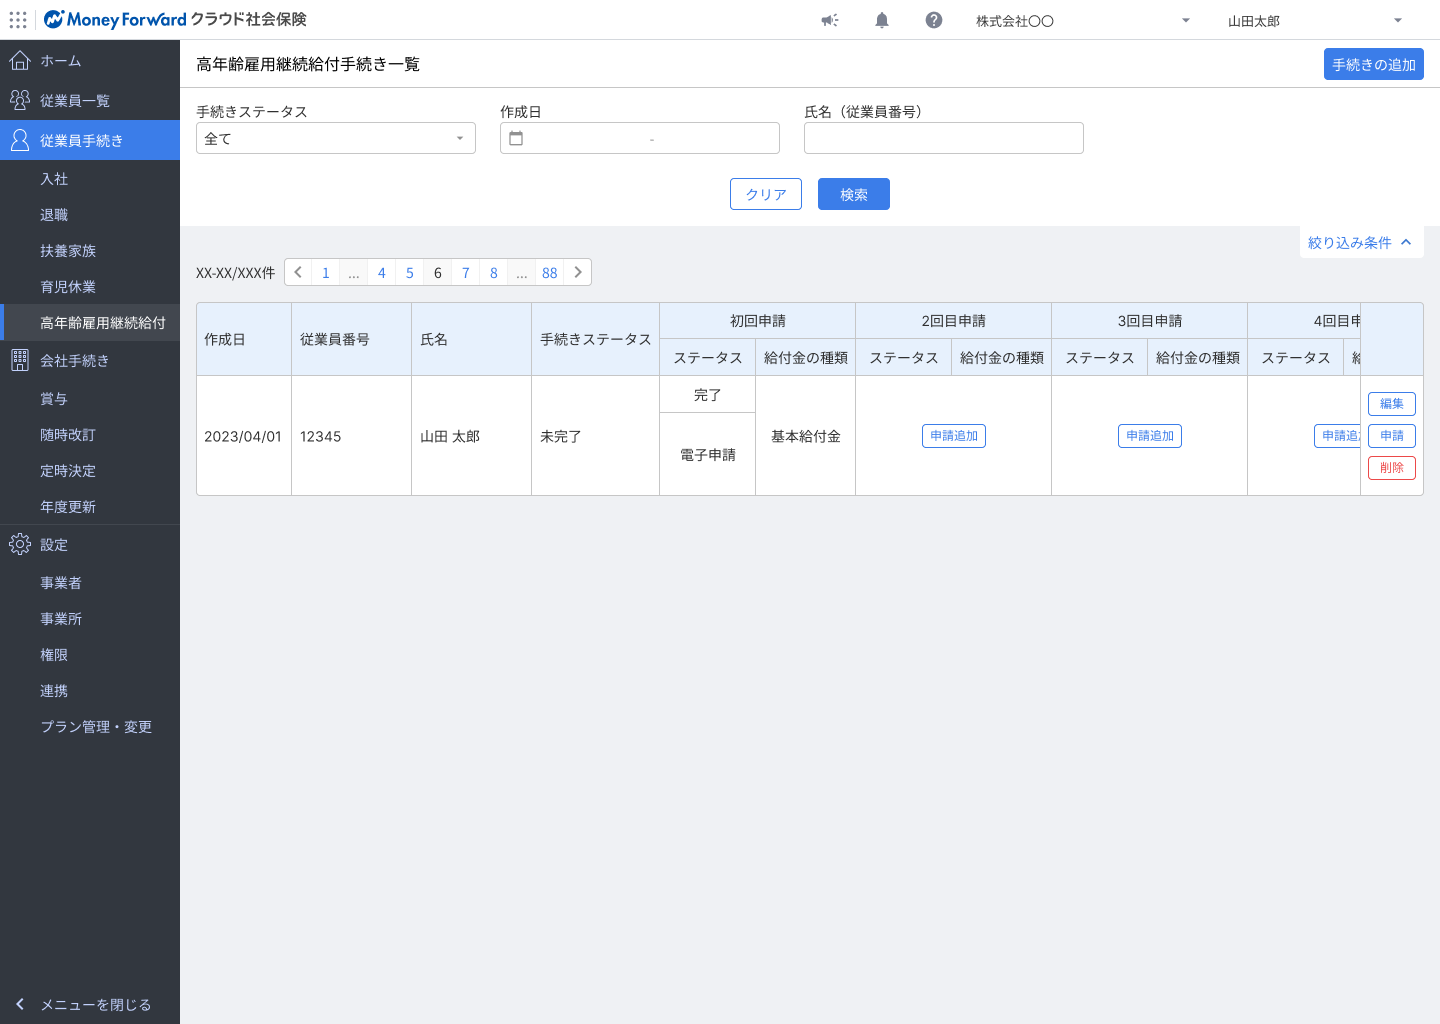Open ホーム in the sidebar

(90, 60)
